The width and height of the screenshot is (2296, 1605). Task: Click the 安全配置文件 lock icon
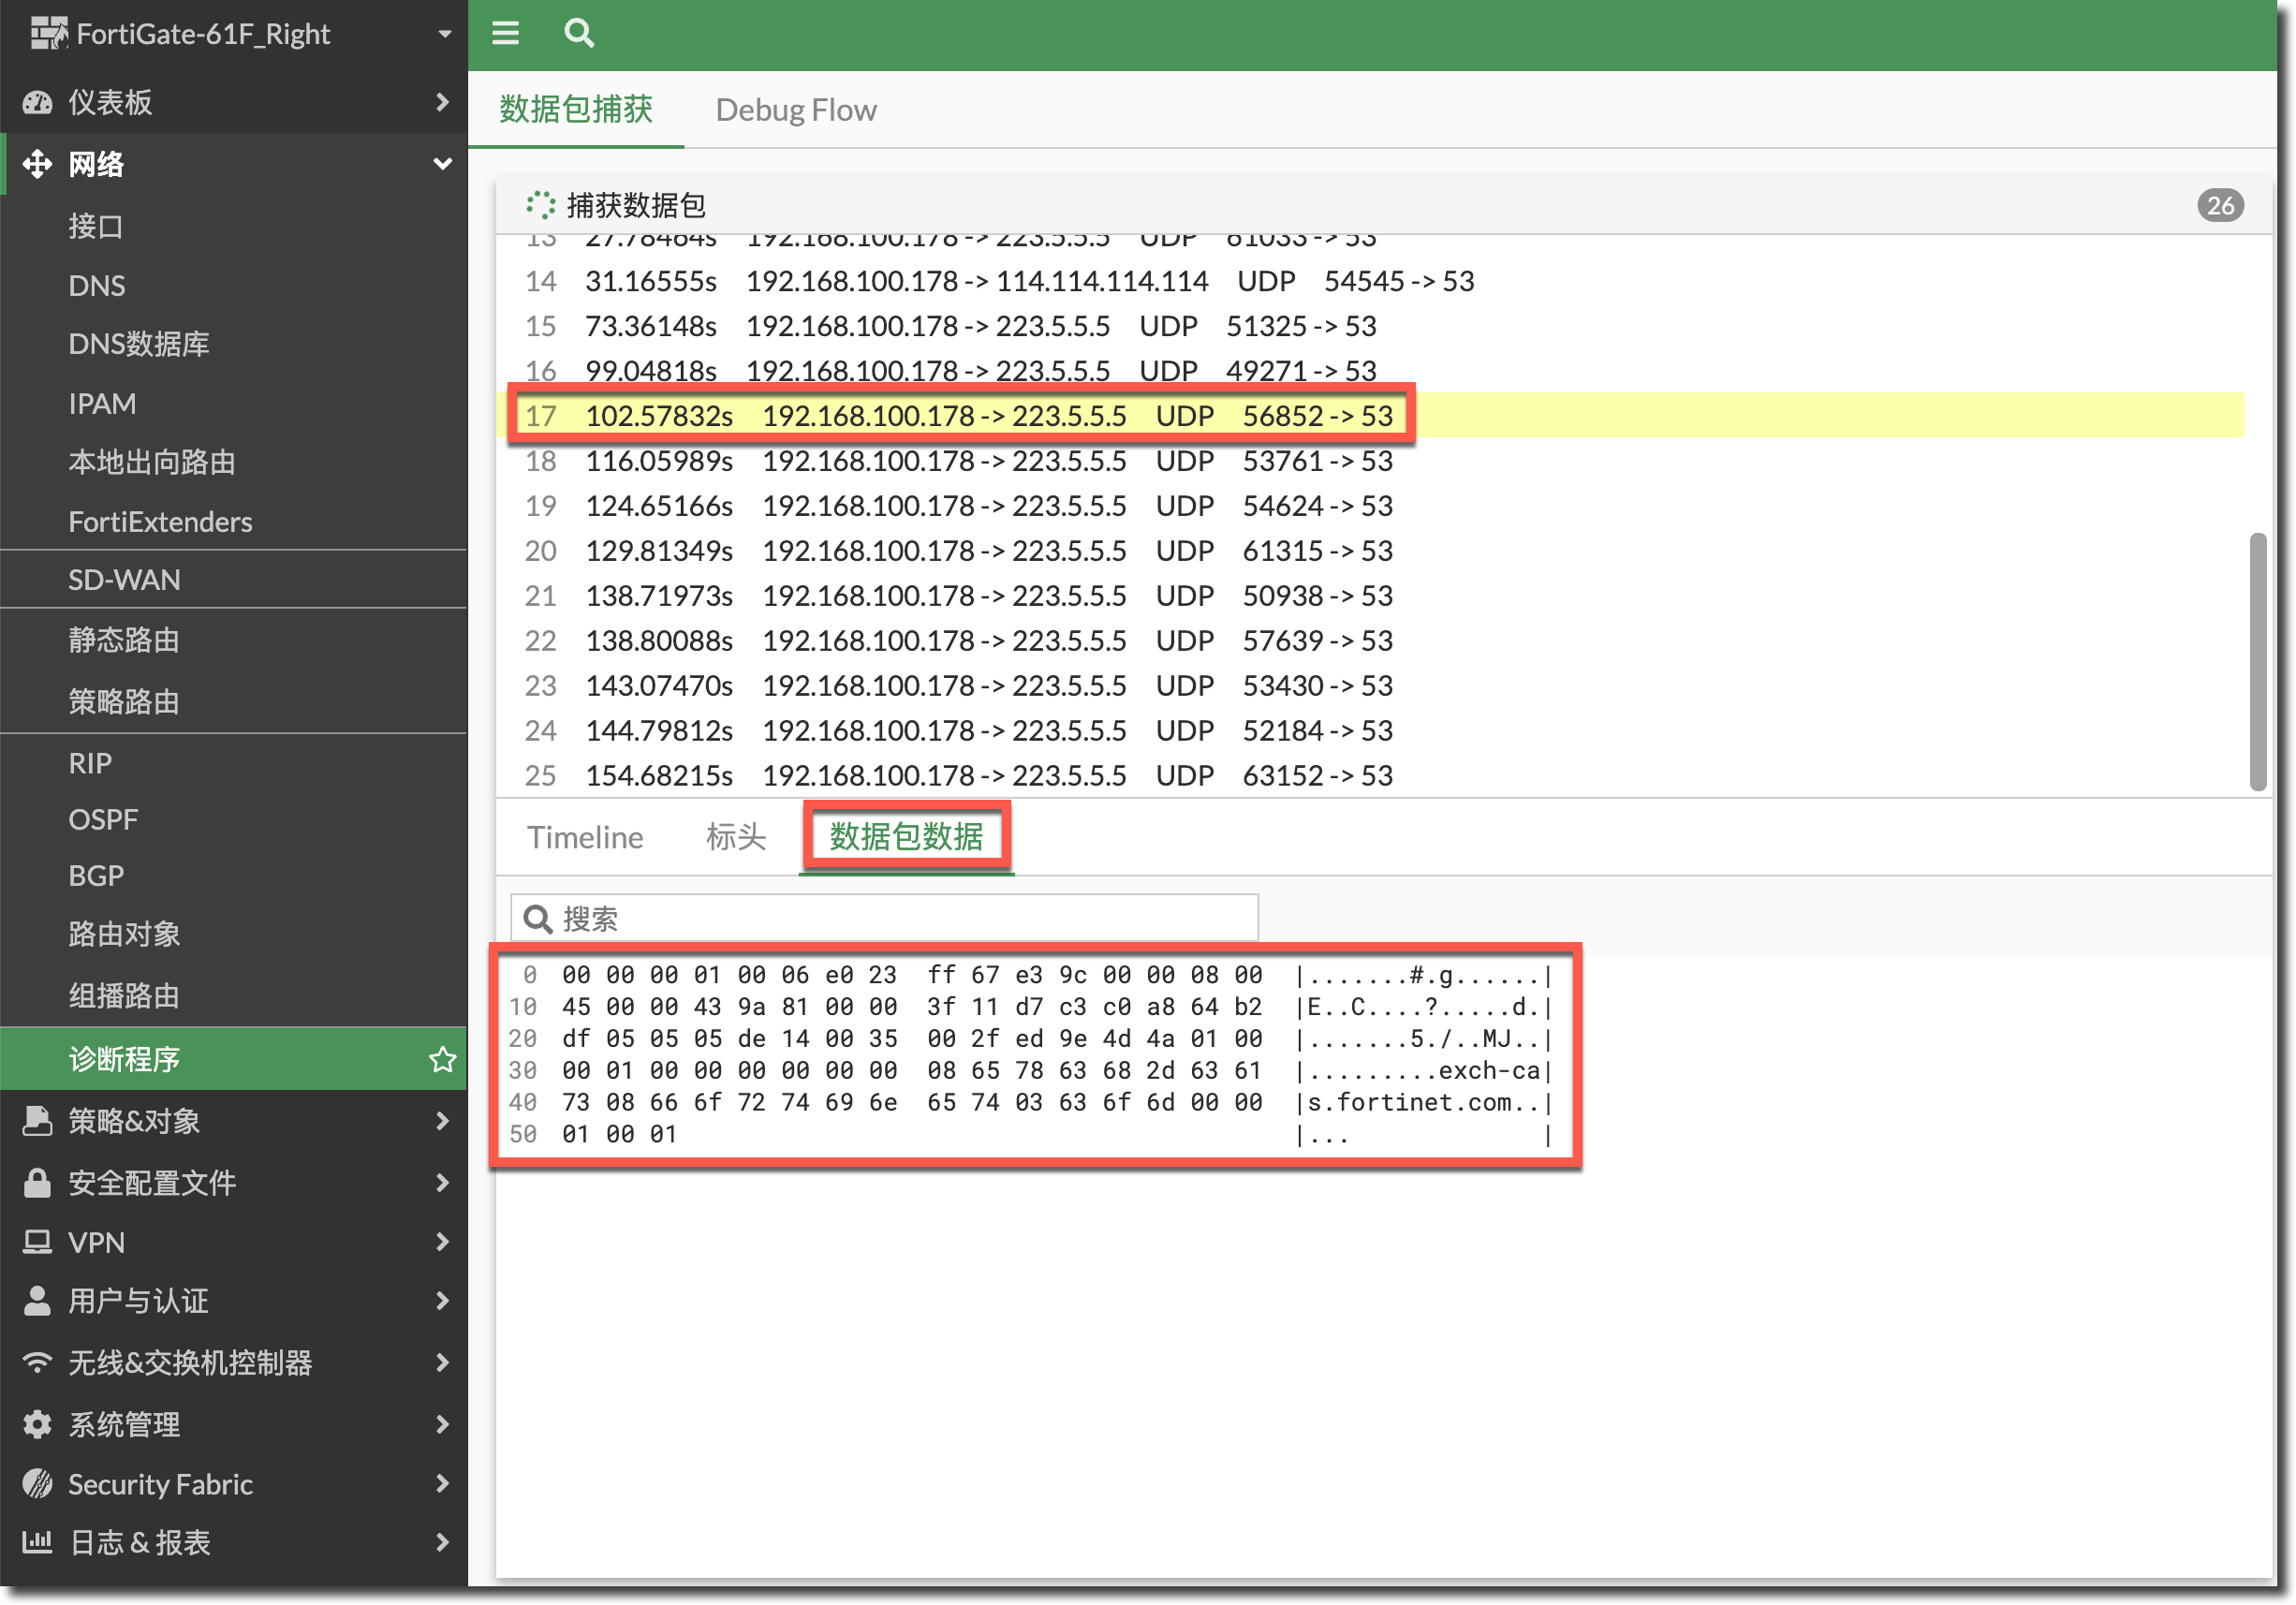pyautogui.click(x=38, y=1183)
